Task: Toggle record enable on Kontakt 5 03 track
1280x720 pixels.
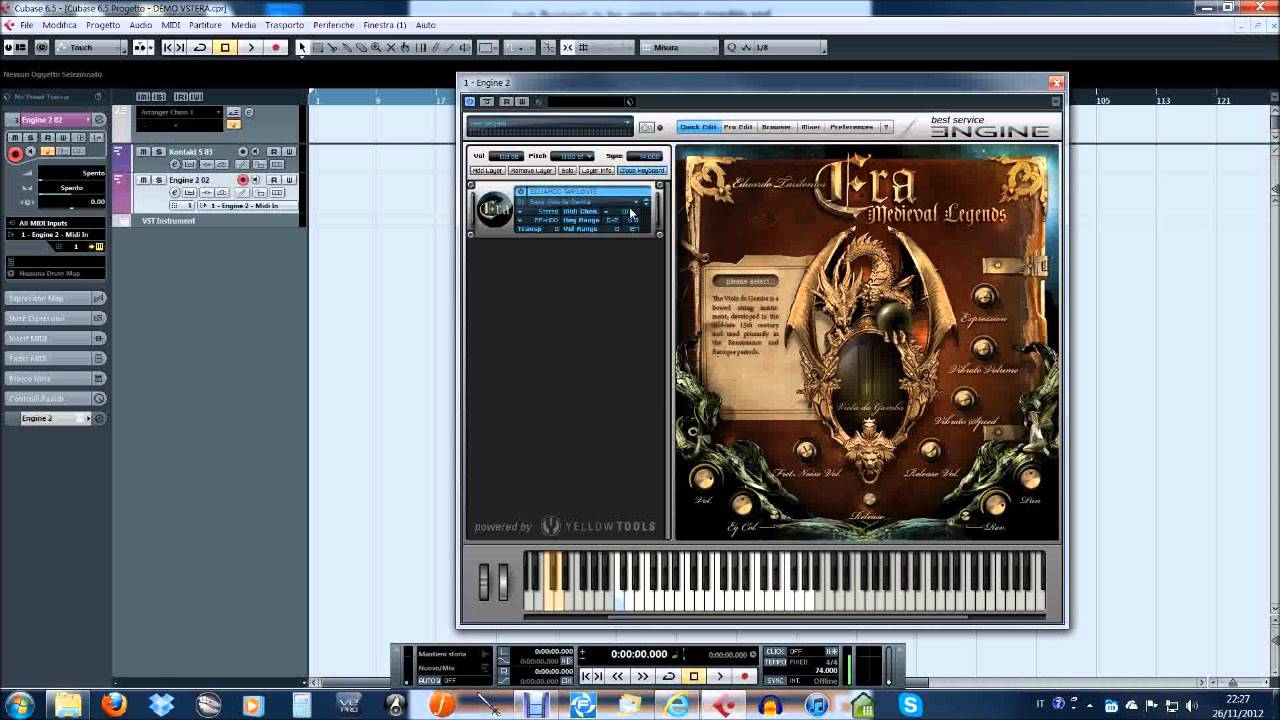Action: 243,152
